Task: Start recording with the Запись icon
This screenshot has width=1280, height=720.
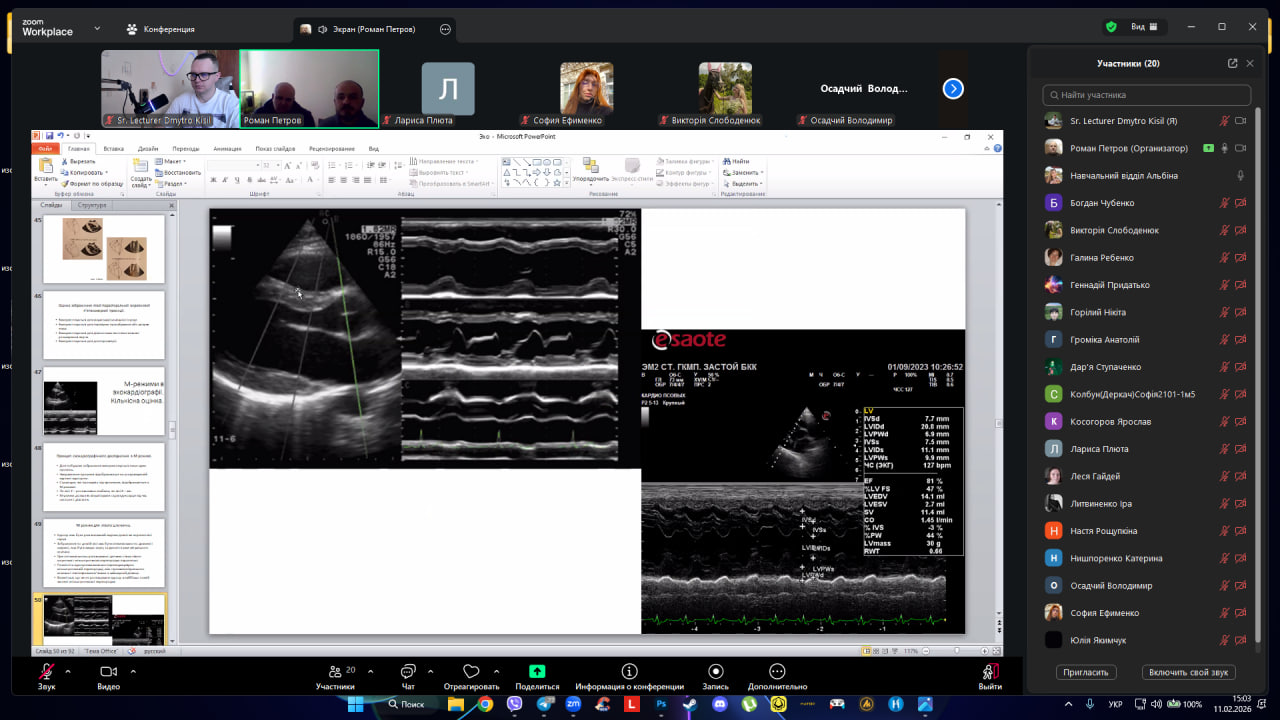Action: point(715,672)
